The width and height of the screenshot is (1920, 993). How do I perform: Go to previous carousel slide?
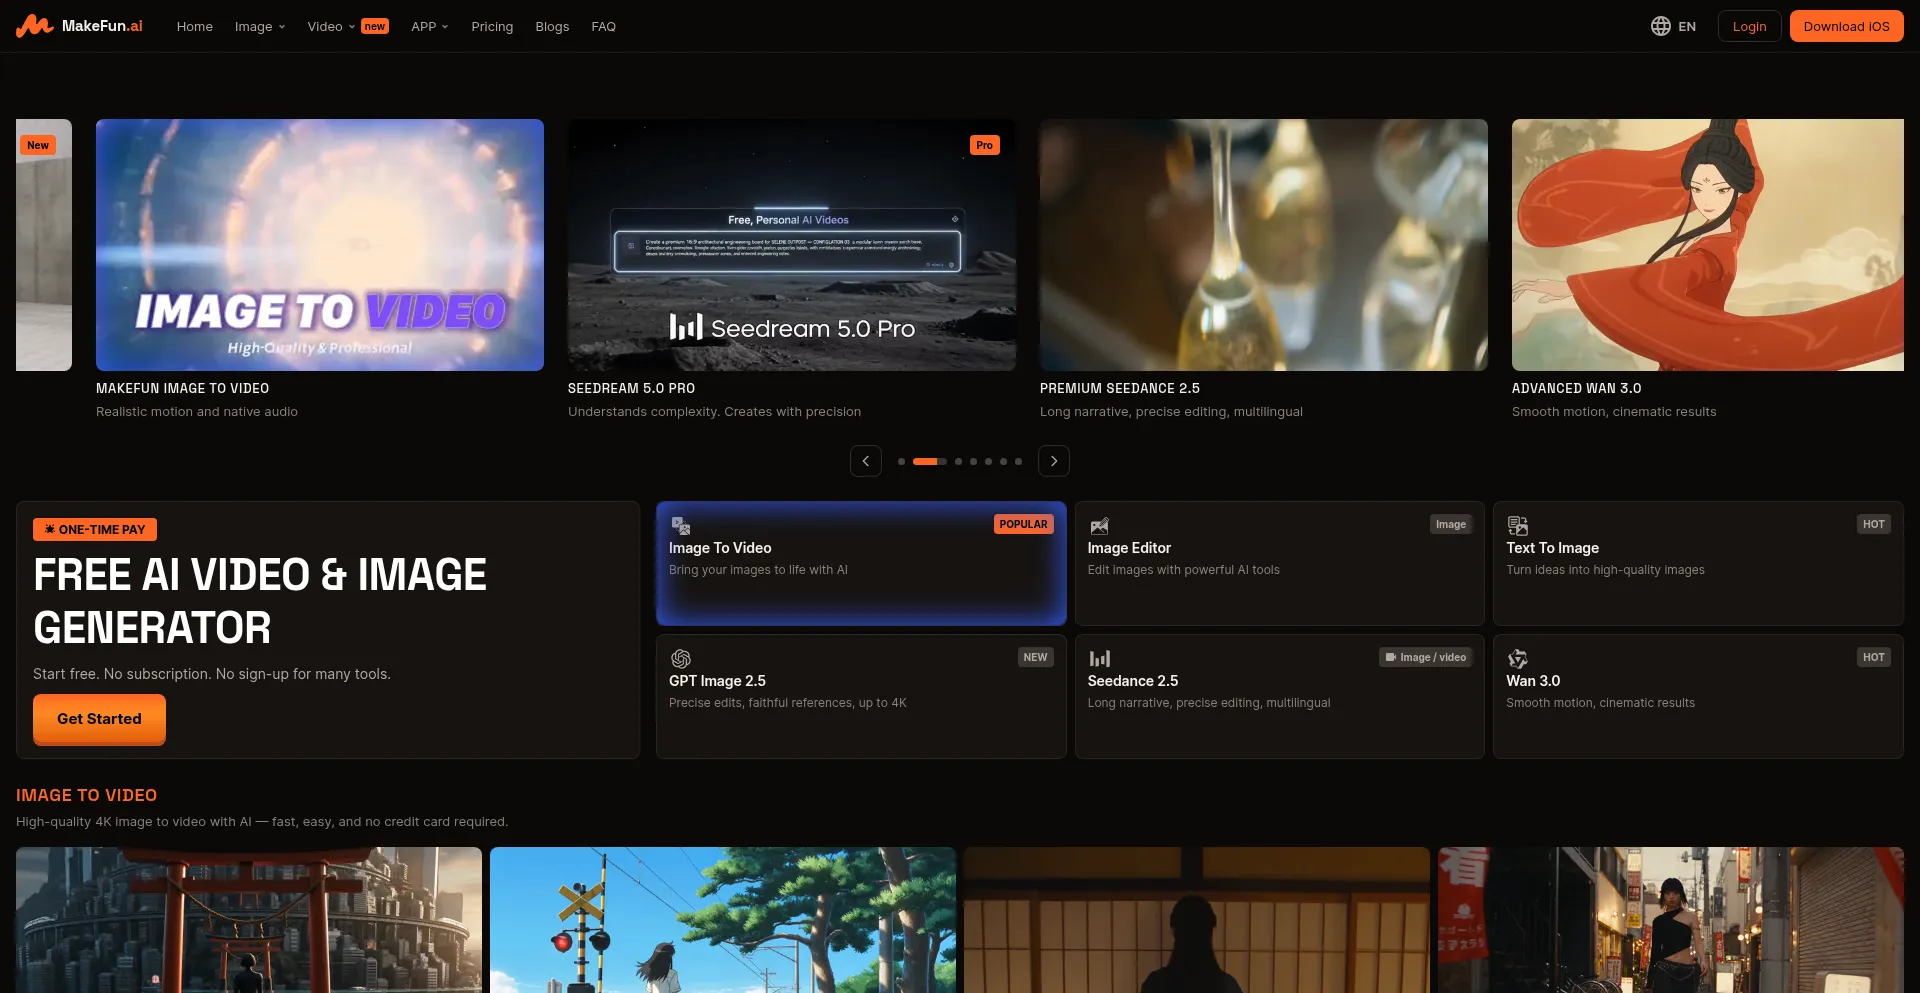(x=866, y=461)
